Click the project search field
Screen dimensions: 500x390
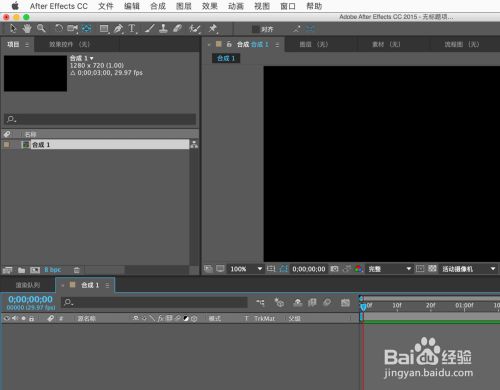(100, 119)
